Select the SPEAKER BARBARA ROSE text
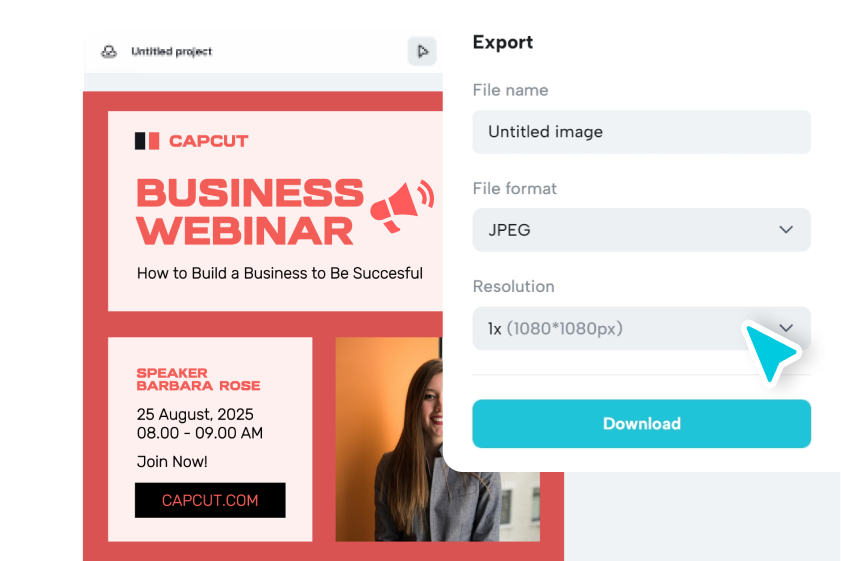Screen dimensions: 841x561 click(198, 379)
